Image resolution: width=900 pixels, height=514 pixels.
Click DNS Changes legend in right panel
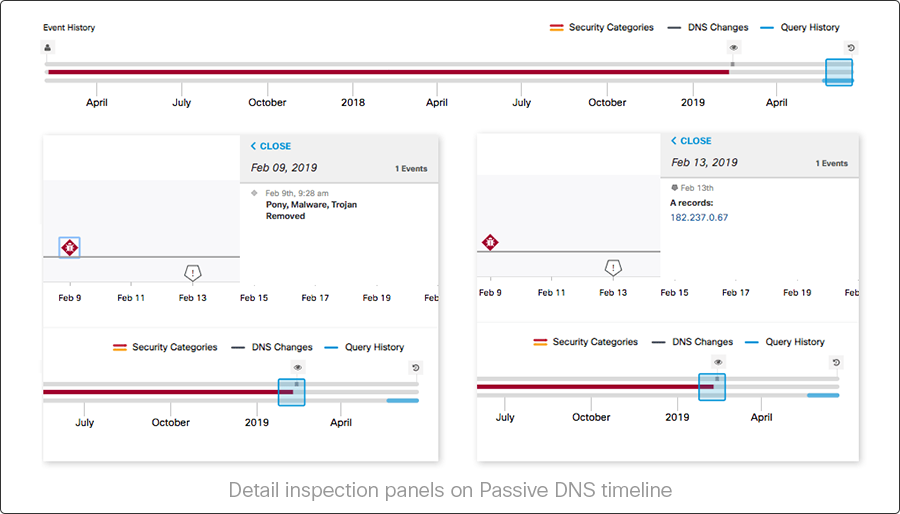[x=693, y=342]
